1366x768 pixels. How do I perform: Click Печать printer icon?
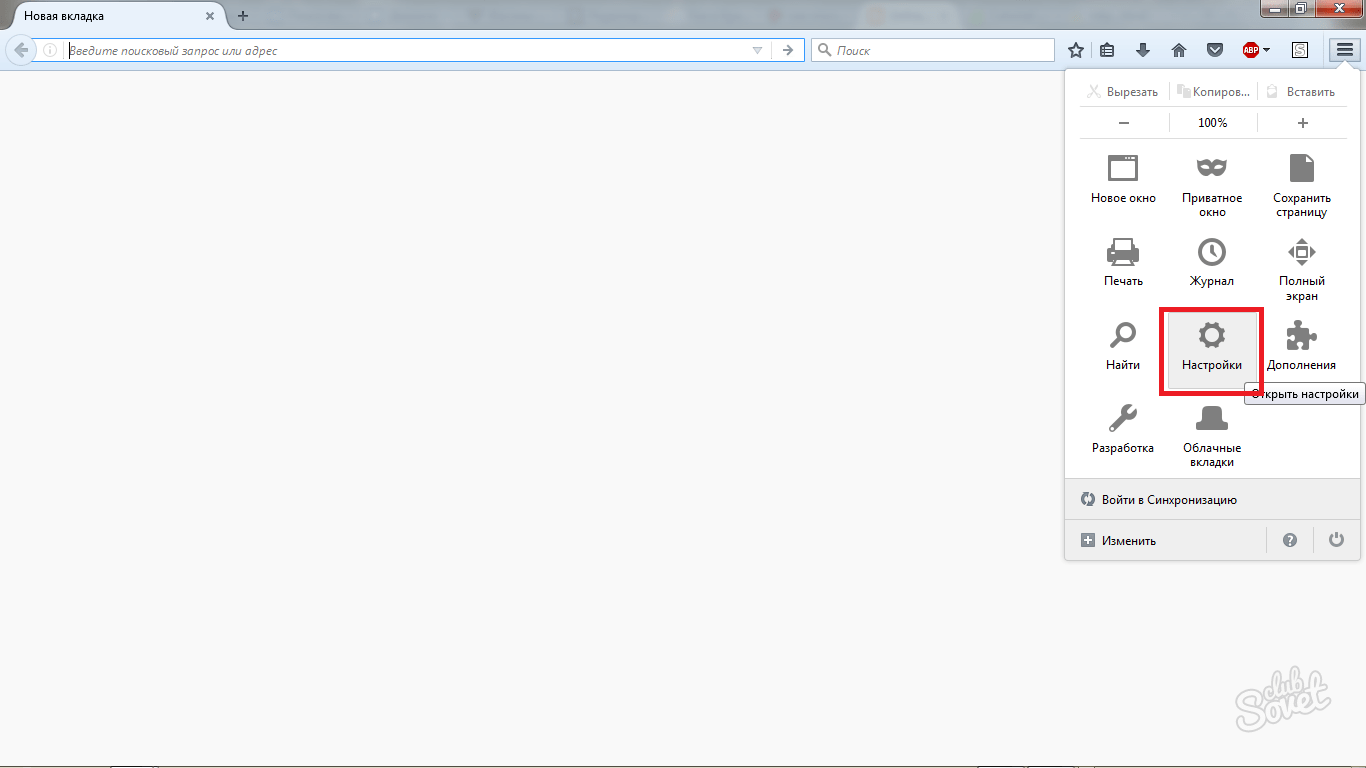click(x=1123, y=262)
